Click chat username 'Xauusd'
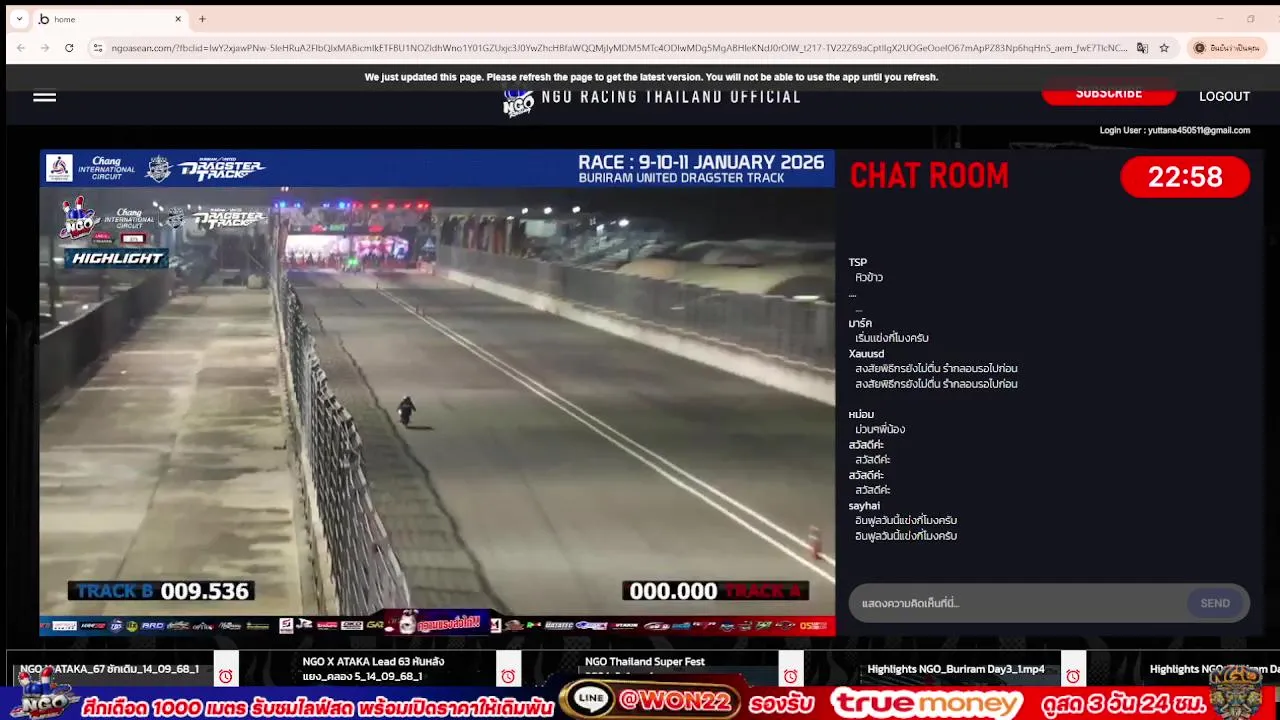 [866, 354]
